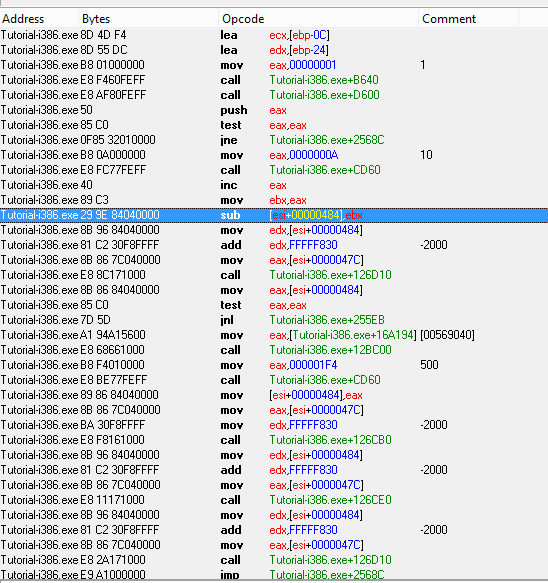Click the Comment column header
548x583 pixels.
pyautogui.click(x=468, y=19)
